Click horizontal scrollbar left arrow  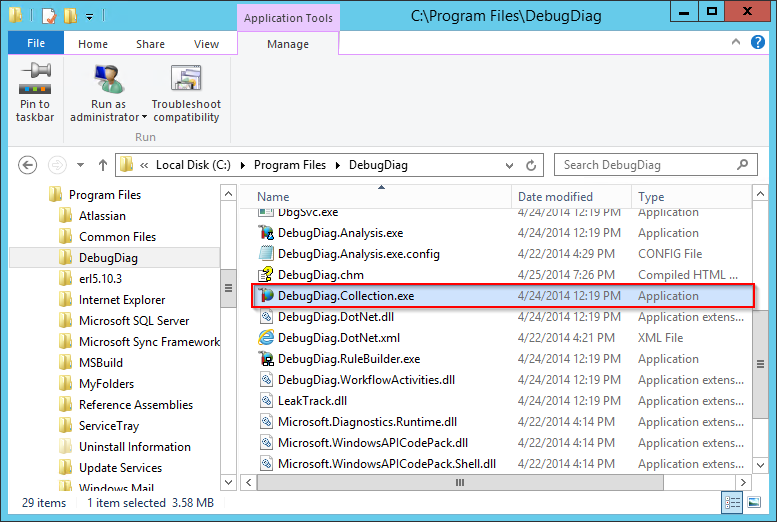pyautogui.click(x=249, y=482)
